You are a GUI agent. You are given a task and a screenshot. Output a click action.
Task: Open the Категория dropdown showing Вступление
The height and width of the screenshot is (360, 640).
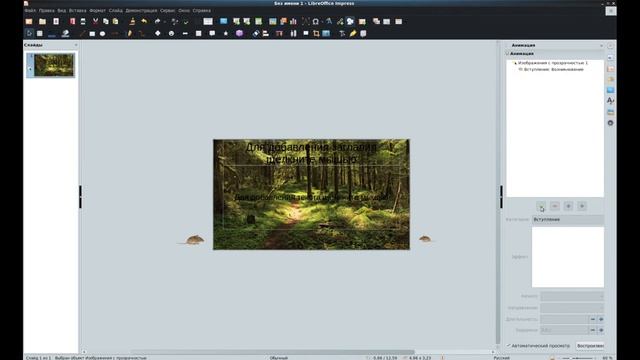(568, 220)
